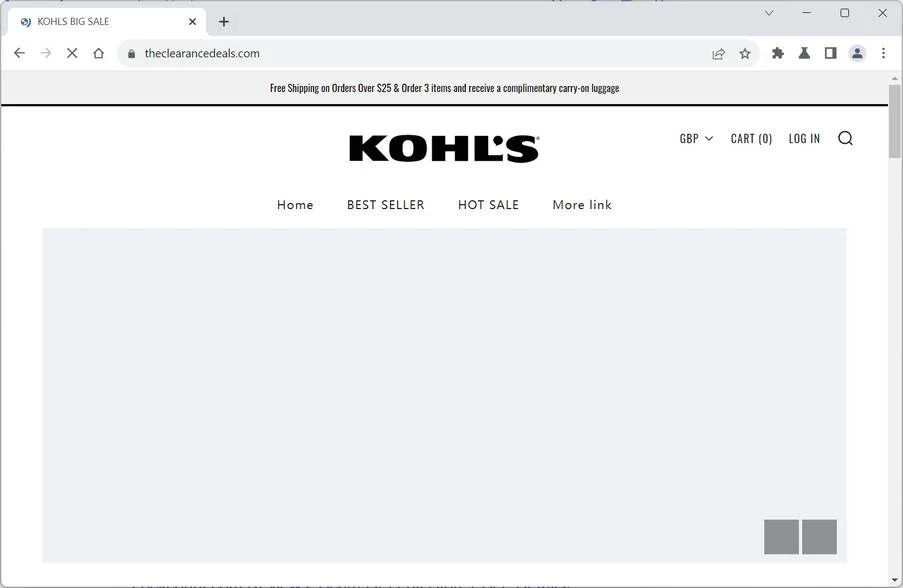Minimize the browser window

tap(807, 13)
